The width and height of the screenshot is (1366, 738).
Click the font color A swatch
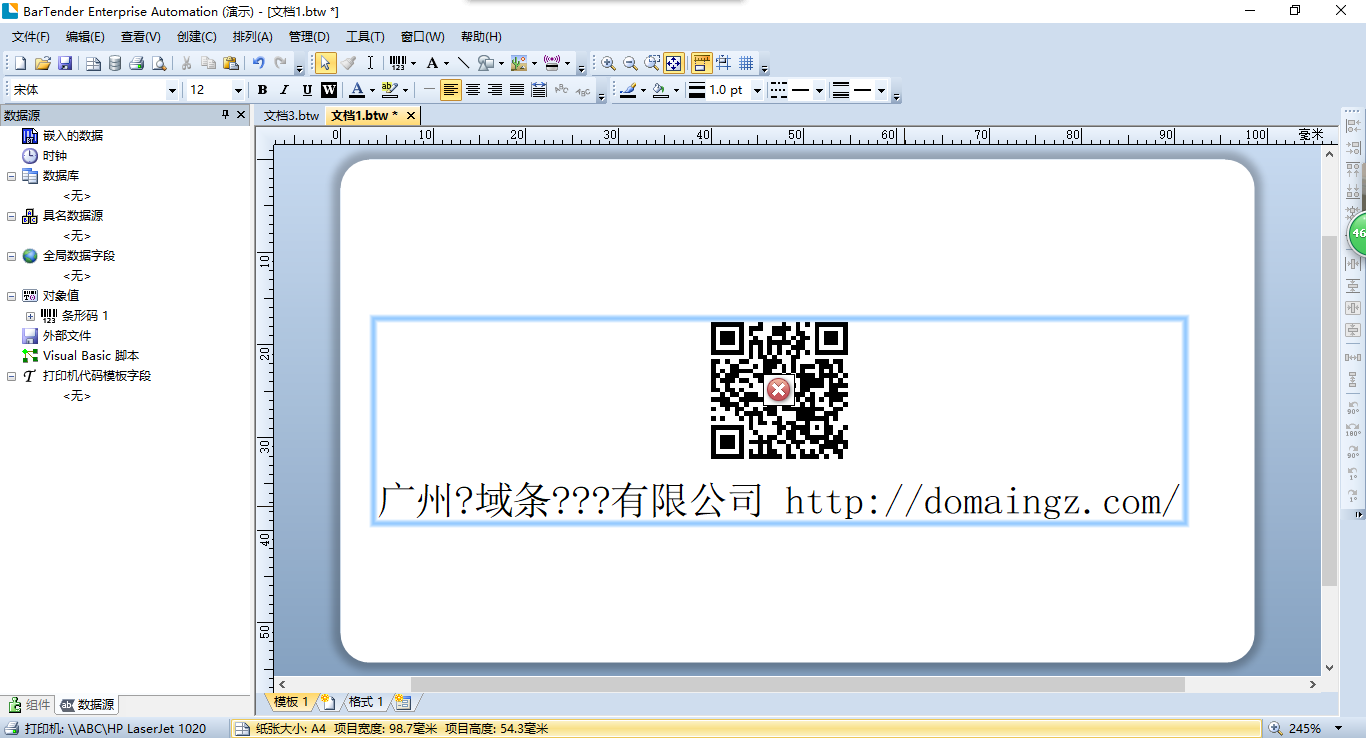coord(356,90)
